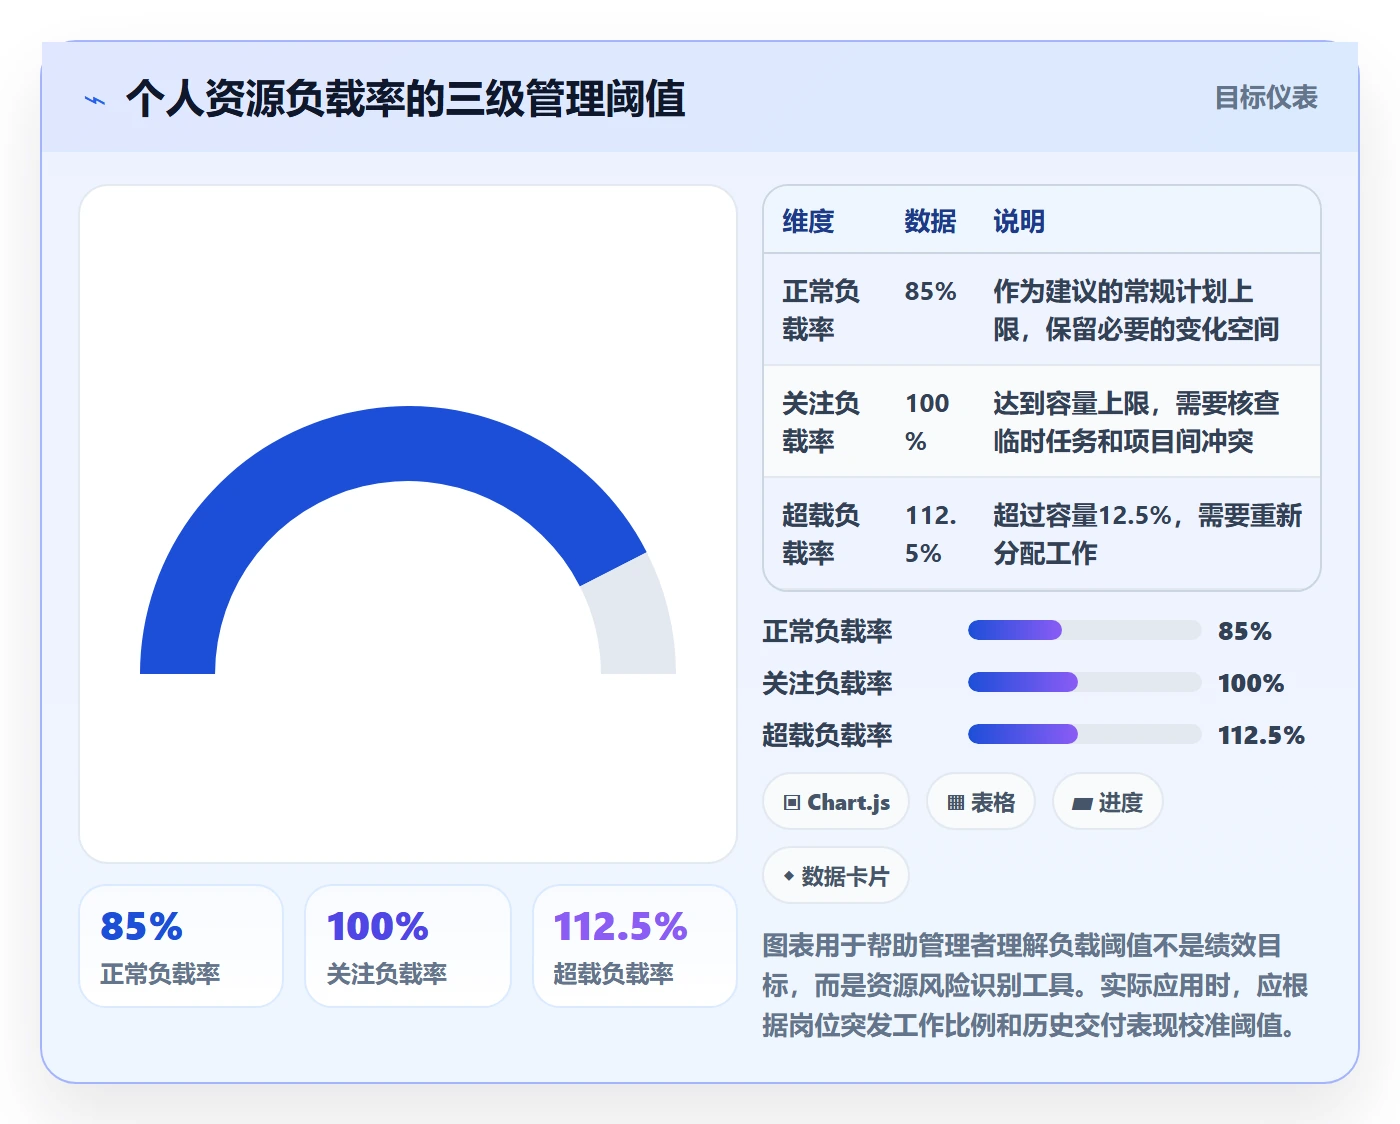The width and height of the screenshot is (1400, 1124).
Task: Click the 表格 grid icon
Action: tap(956, 802)
